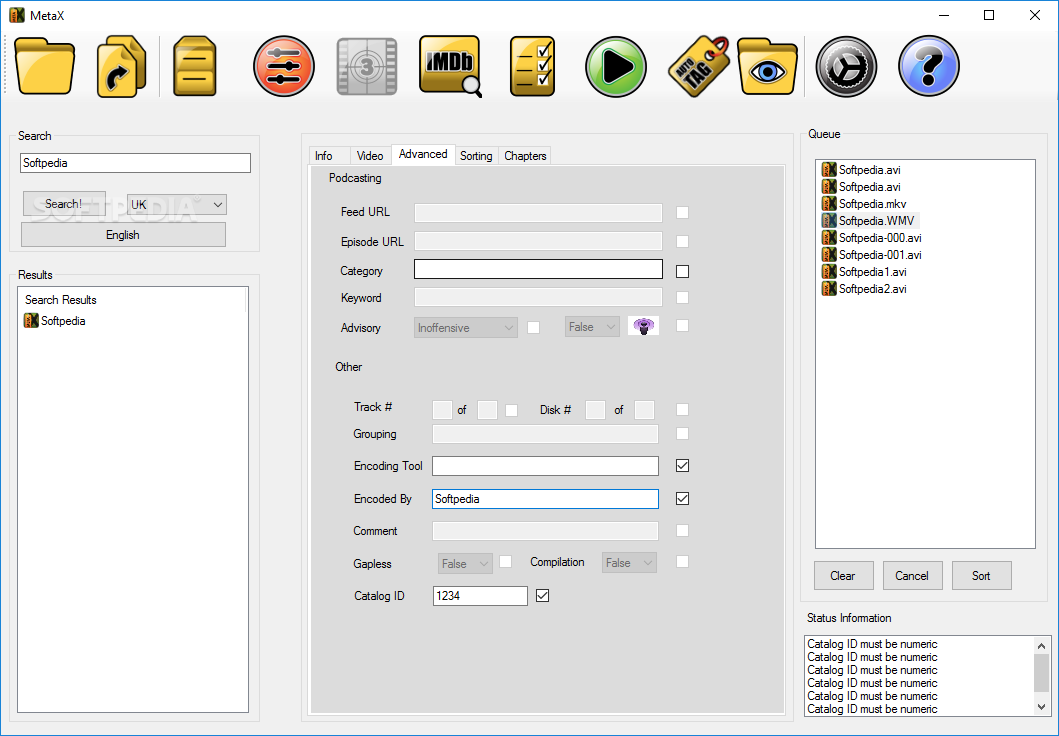Screen dimensions: 1059x736
Task: Switch to the Video tab
Action: (370, 155)
